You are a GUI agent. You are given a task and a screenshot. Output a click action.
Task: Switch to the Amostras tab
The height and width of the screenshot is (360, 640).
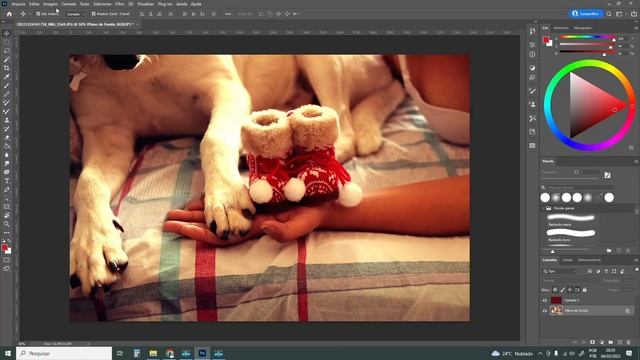pos(561,28)
